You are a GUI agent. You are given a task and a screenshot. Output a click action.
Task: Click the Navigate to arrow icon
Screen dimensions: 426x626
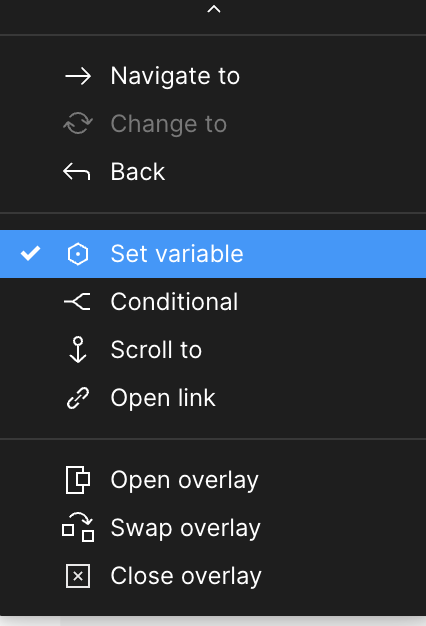pos(78,76)
